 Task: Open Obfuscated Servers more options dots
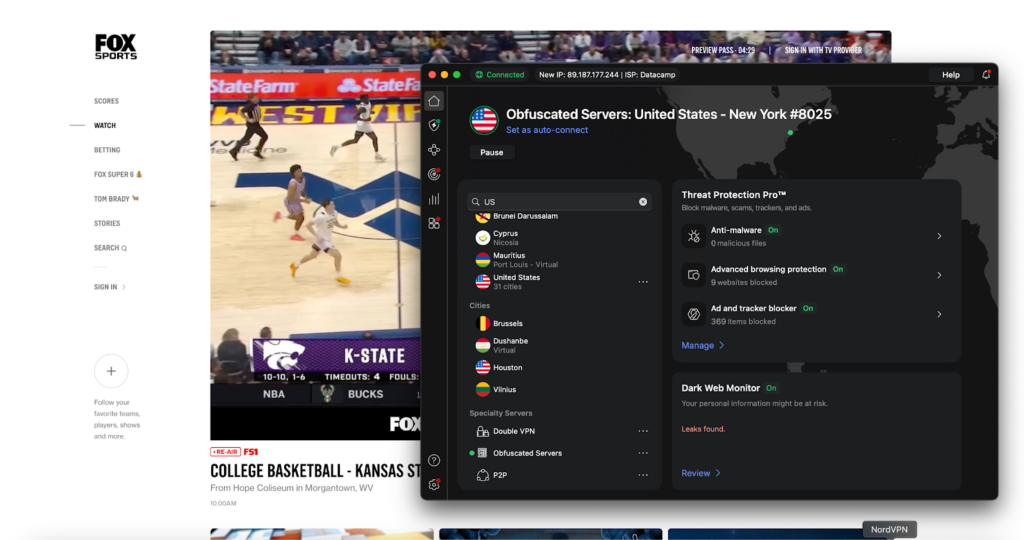[643, 453]
